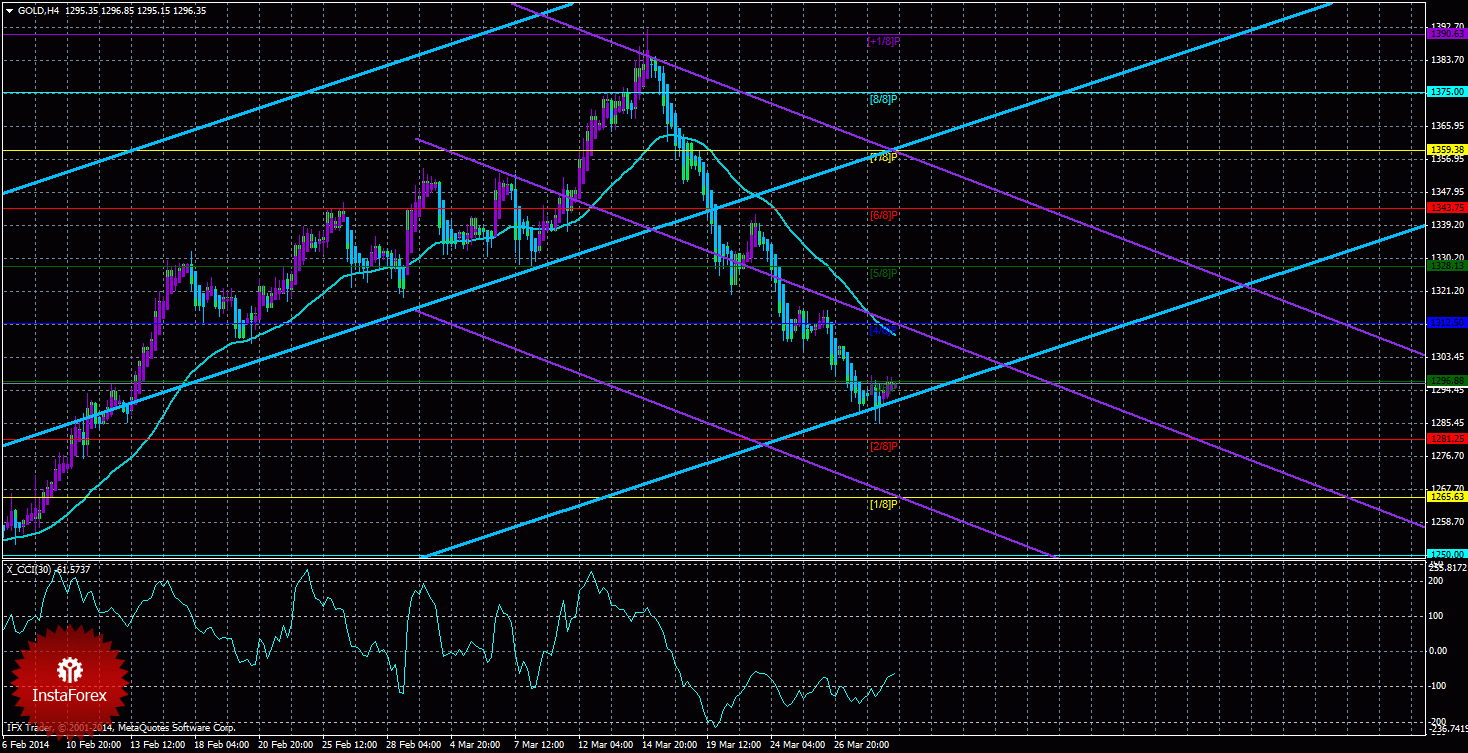
Task: Select the [8/8]P Murrey level label
Action: click(x=884, y=100)
